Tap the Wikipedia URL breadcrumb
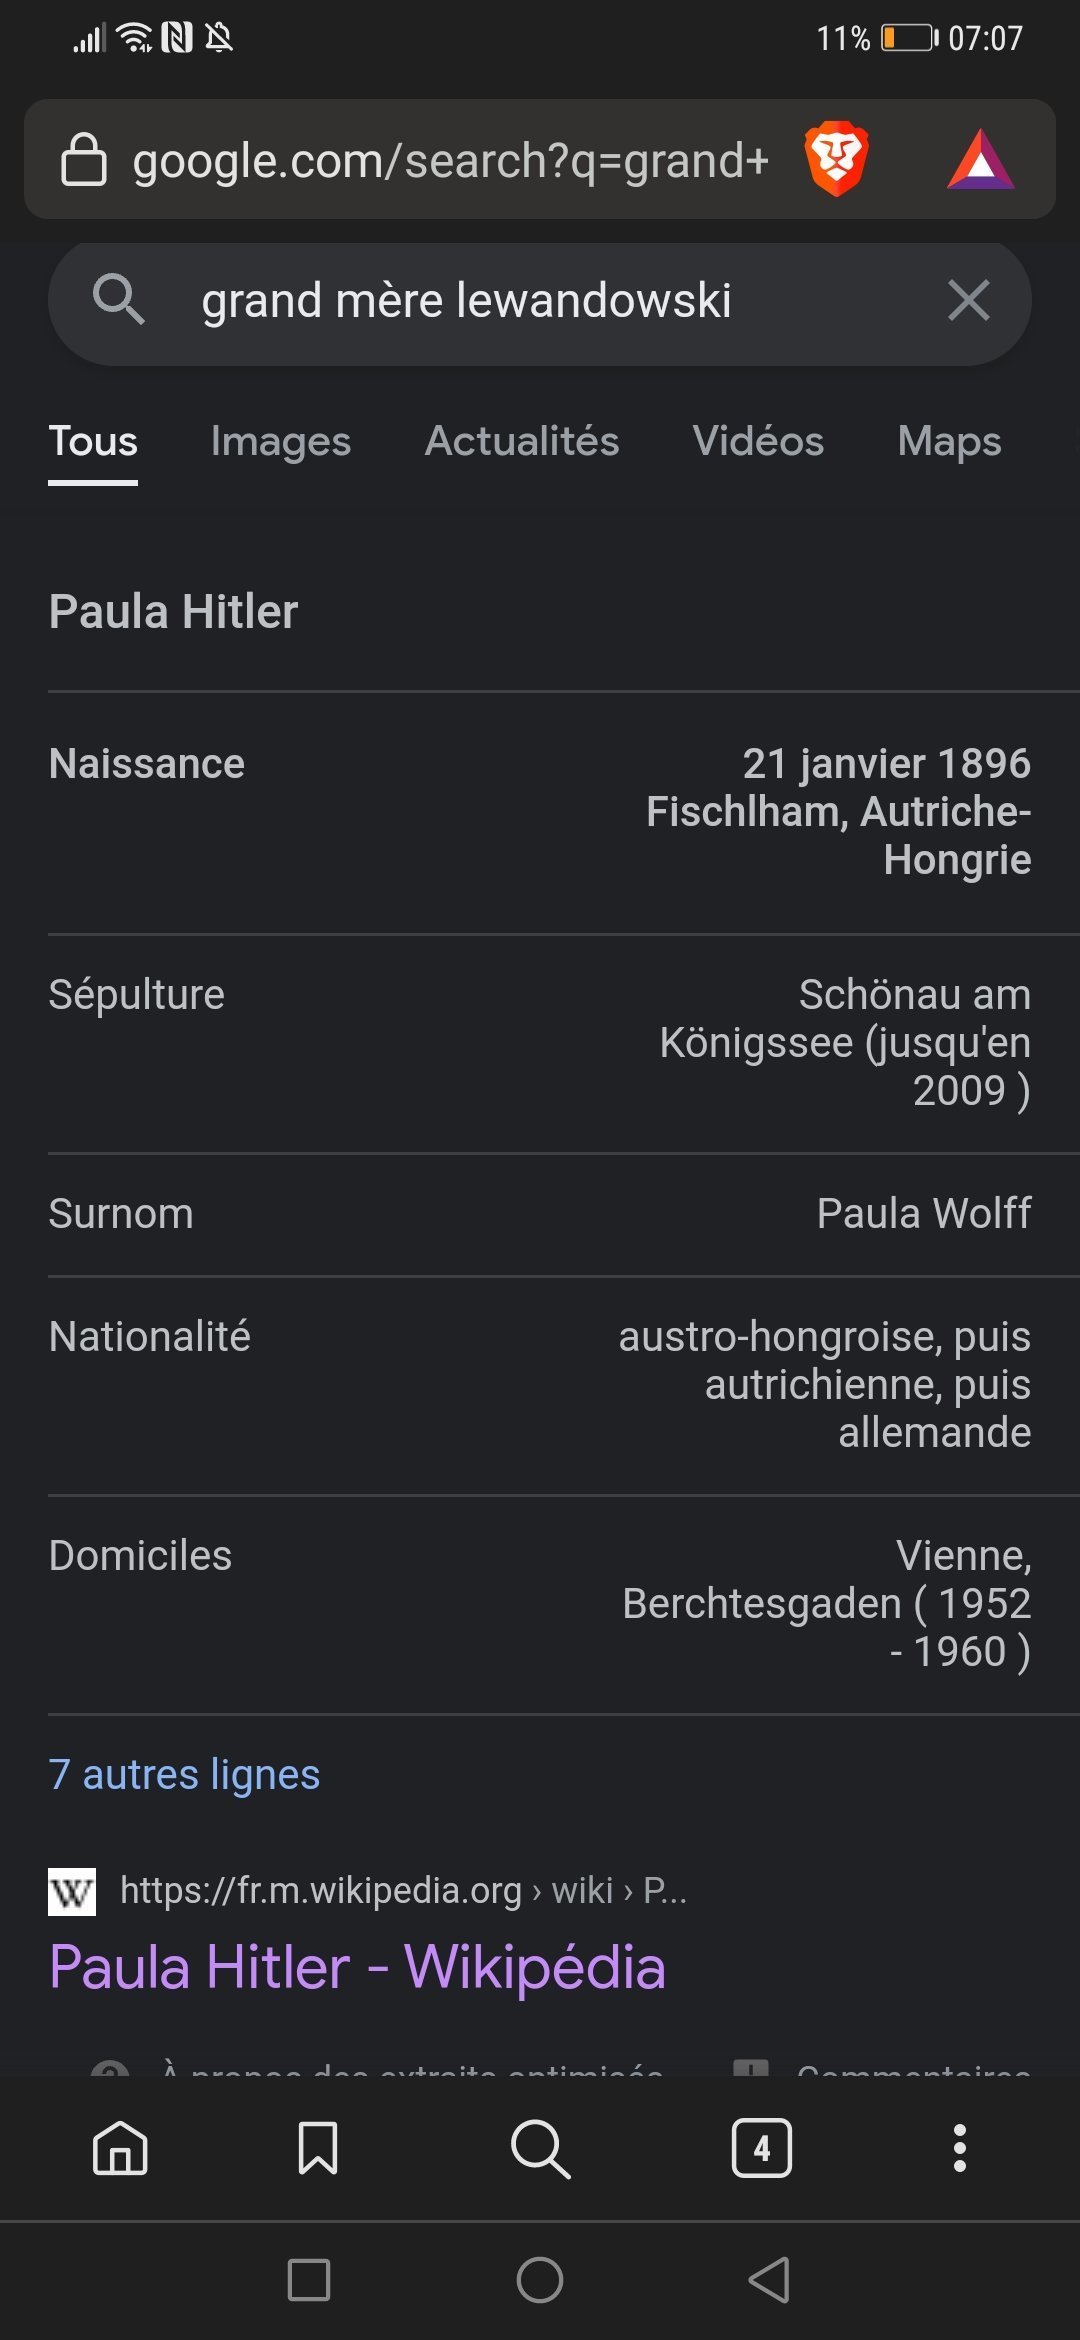 click(402, 1891)
